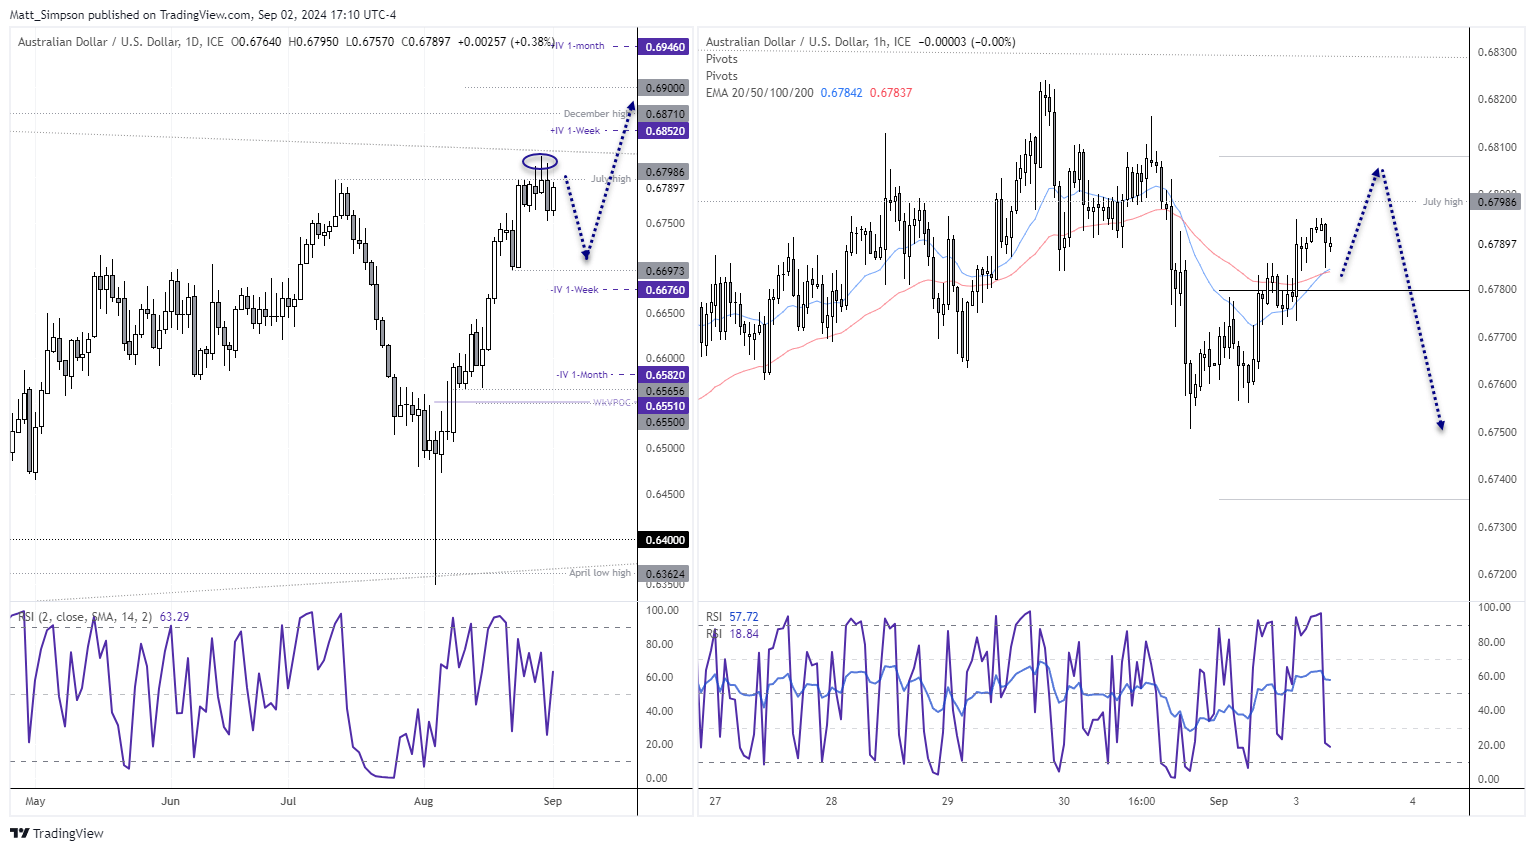Click the 0.67200 axis value
This screenshot has height=851, width=1535.
click(1497, 574)
